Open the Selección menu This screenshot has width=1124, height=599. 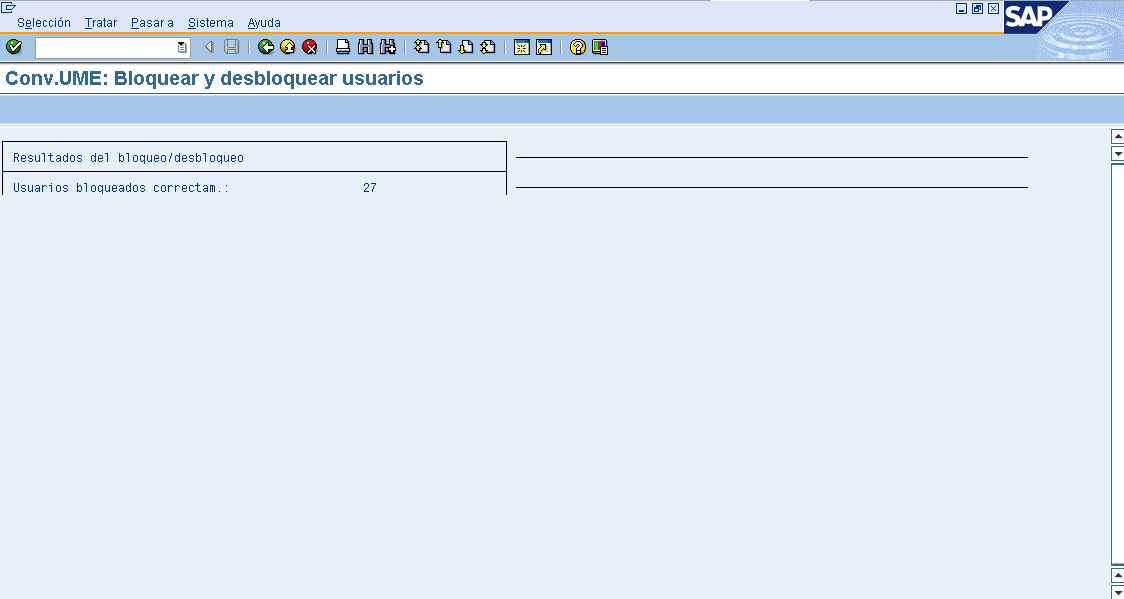tap(44, 22)
